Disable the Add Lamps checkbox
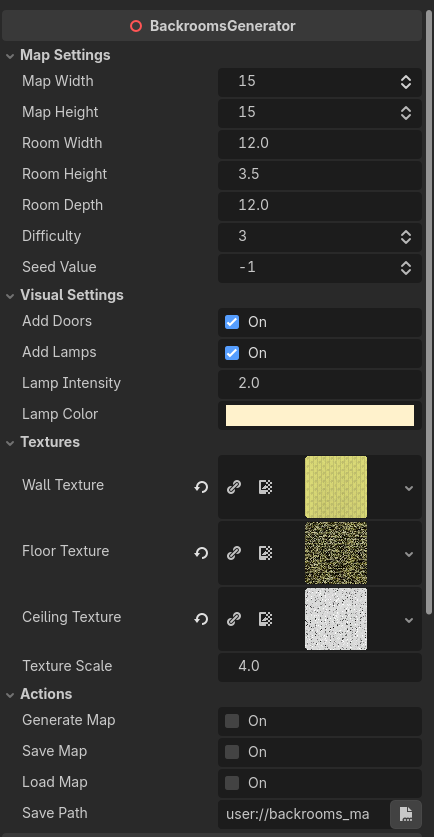This screenshot has height=837, width=434. pyautogui.click(x=232, y=353)
